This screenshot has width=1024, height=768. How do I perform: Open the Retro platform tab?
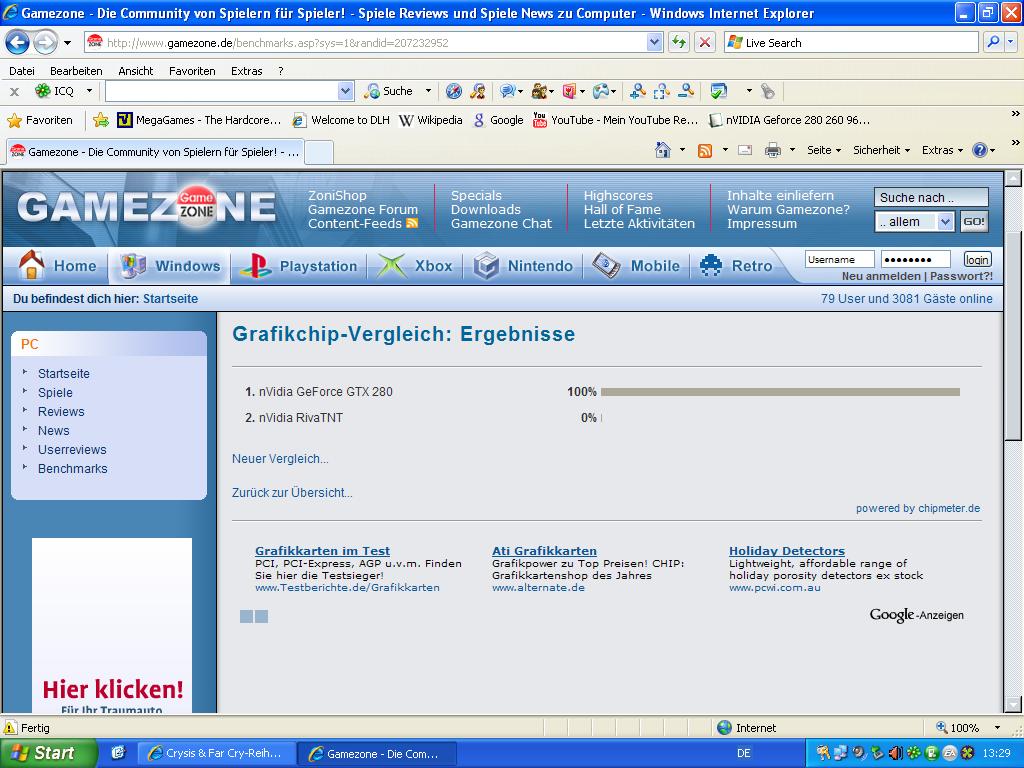[x=737, y=266]
